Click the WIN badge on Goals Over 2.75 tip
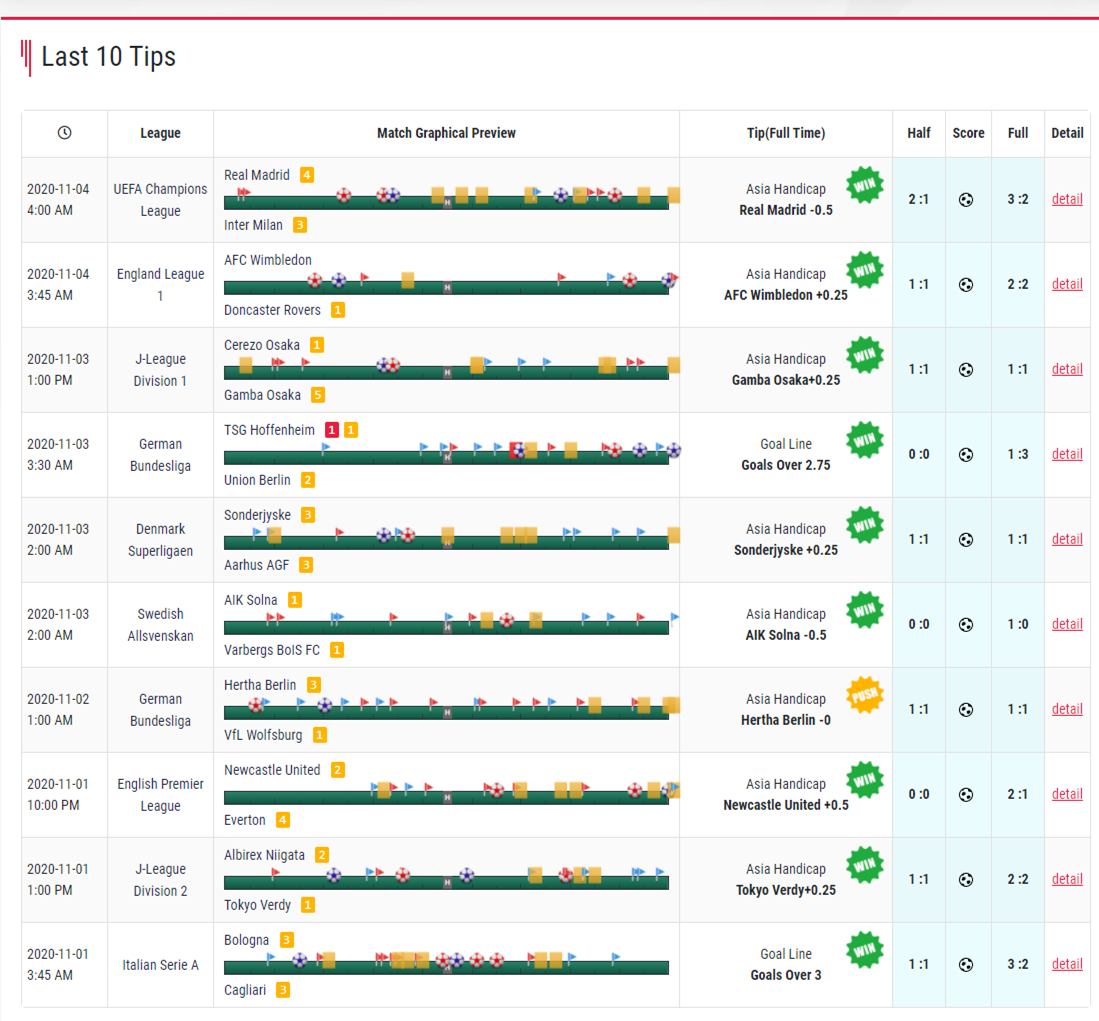The image size is (1099, 1021). (x=865, y=440)
